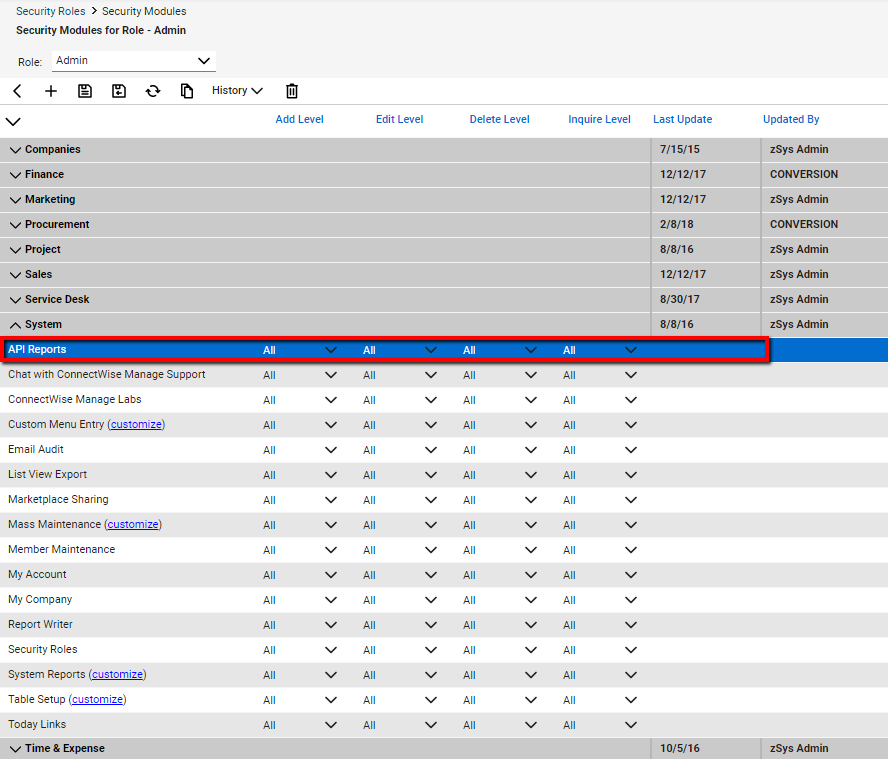The height and width of the screenshot is (759, 888).
Task: Select the List View Export row name
Action: (48, 474)
